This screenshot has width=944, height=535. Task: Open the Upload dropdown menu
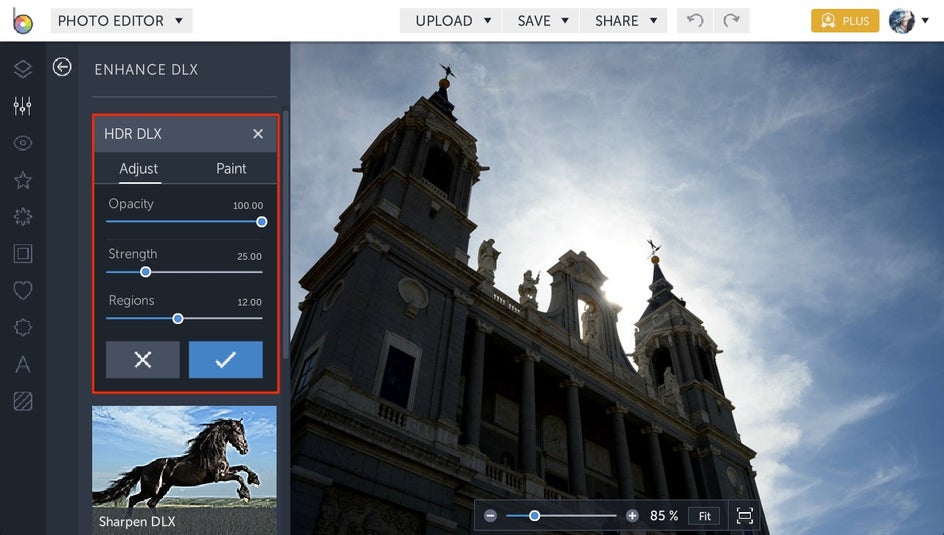click(451, 20)
